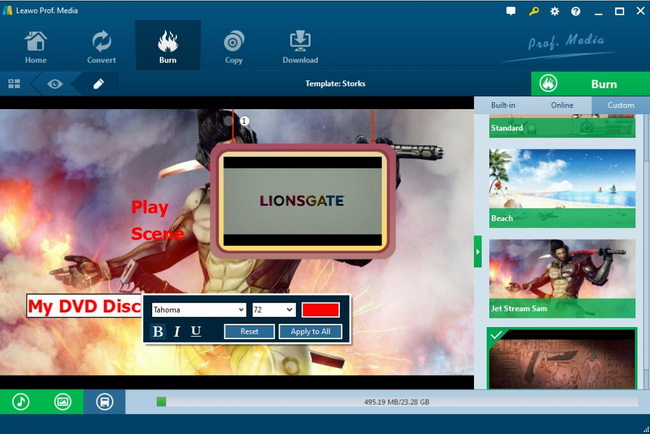650x434 pixels.
Task: Switch to the Custom templates tab
Action: (621, 105)
